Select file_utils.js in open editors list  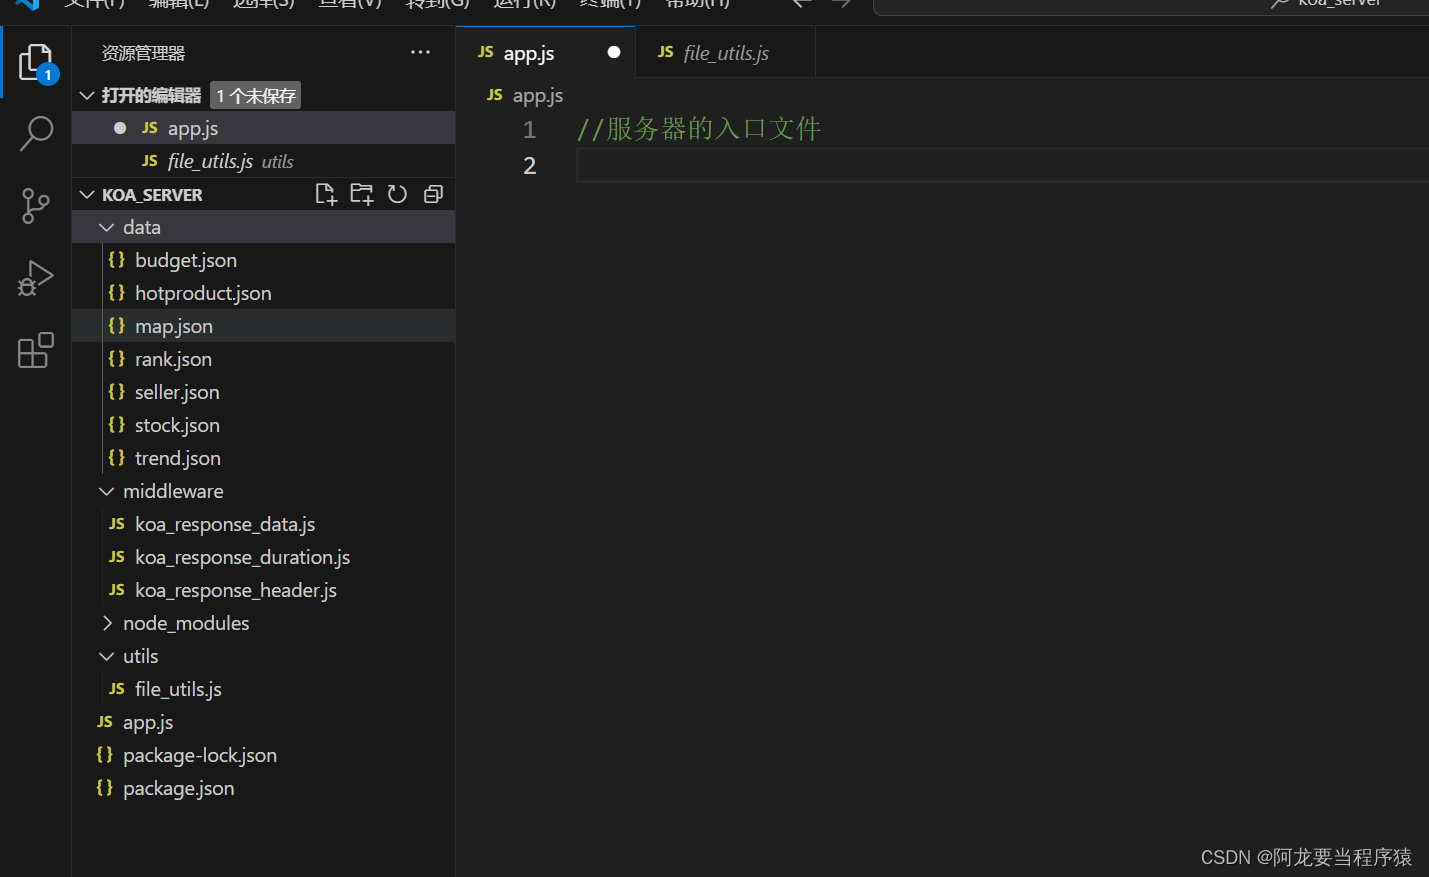[264, 161]
